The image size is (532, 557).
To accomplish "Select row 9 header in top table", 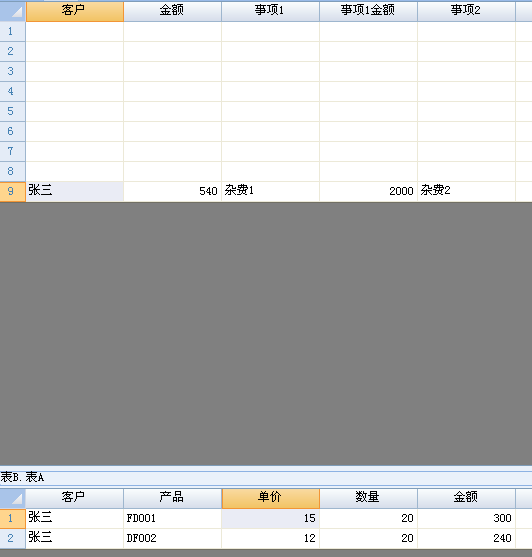I will click(x=12, y=191).
